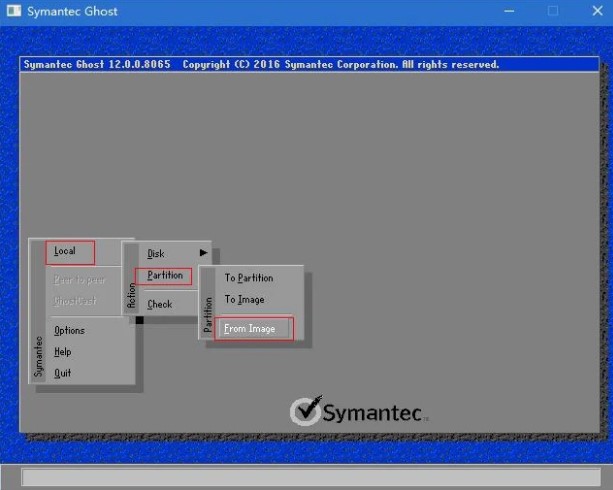The image size is (613, 490).
Task: Minimize the Symantec Ghost window
Action: pos(509,11)
